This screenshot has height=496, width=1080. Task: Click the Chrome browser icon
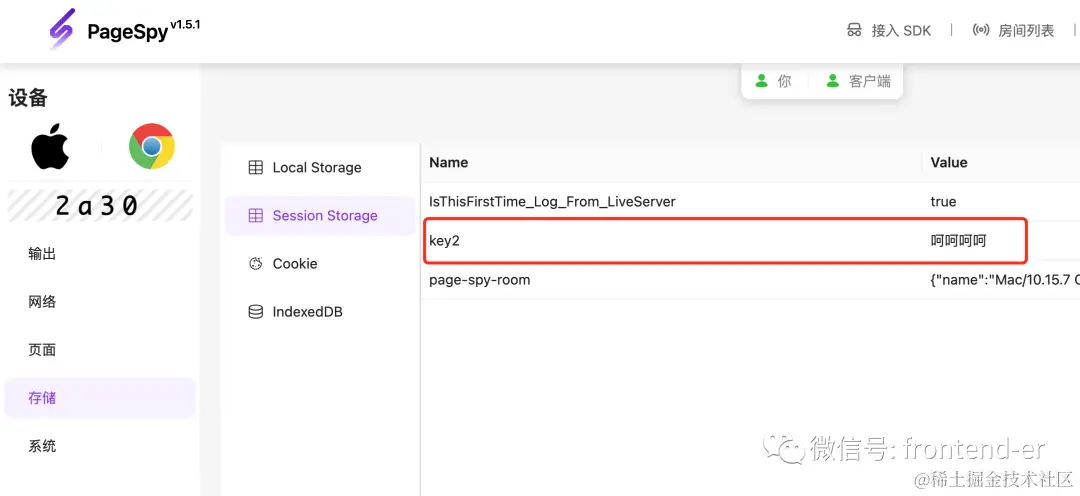tap(152, 146)
